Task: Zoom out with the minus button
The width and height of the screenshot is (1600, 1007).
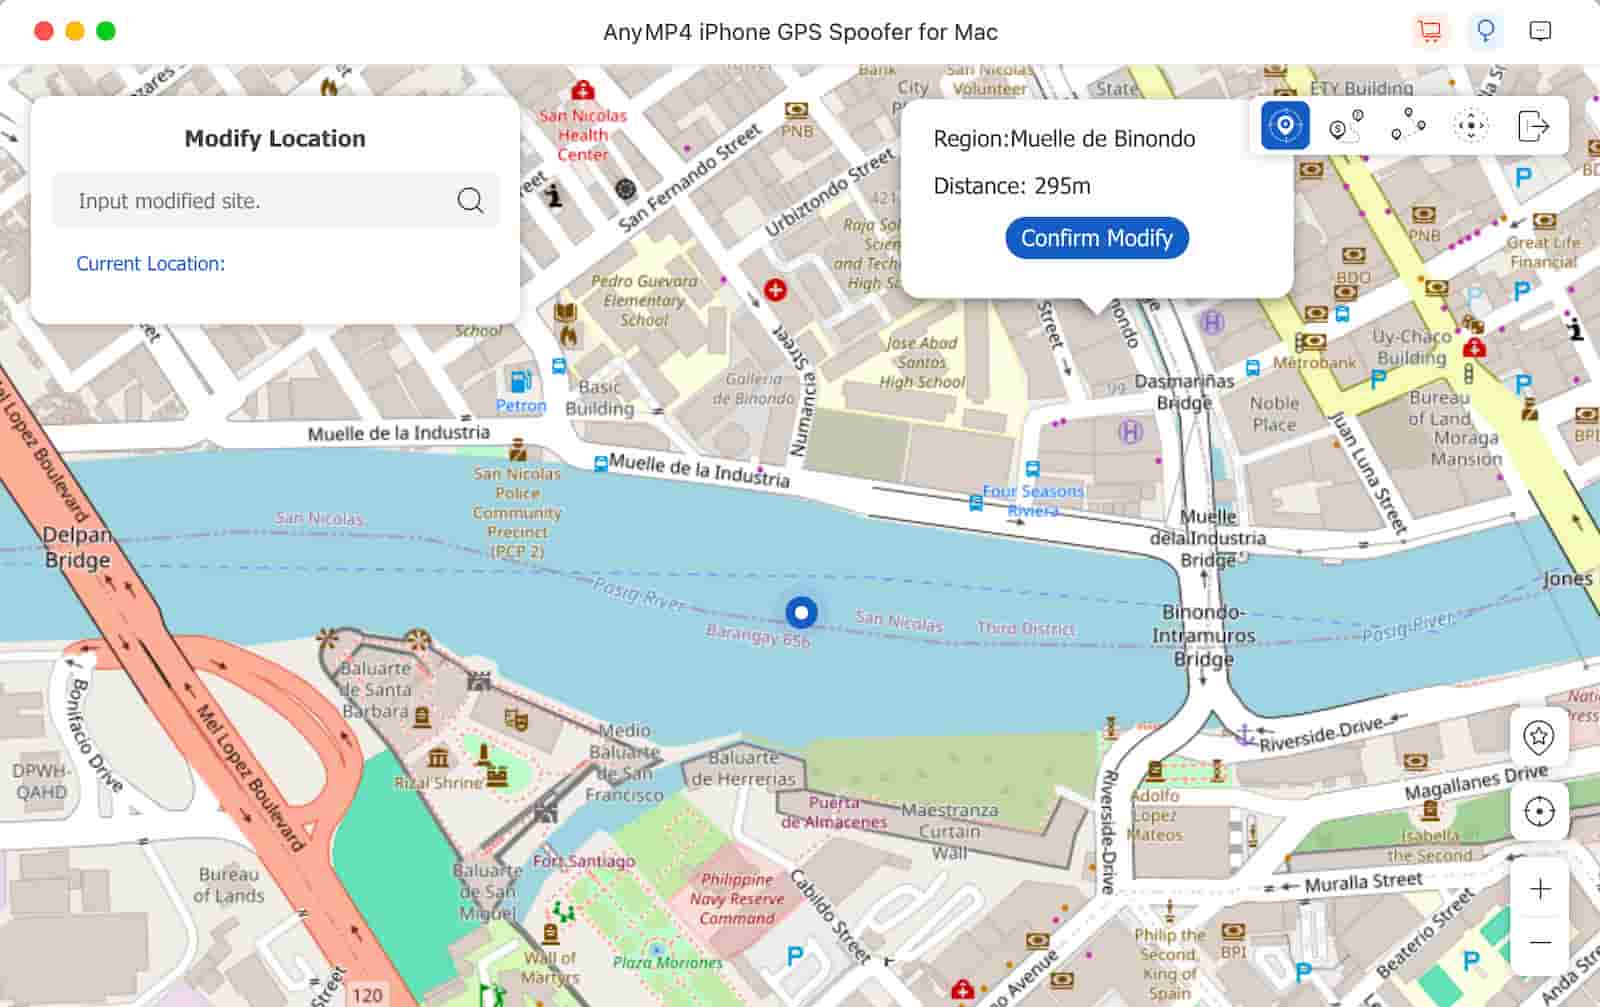Action: (1540, 942)
